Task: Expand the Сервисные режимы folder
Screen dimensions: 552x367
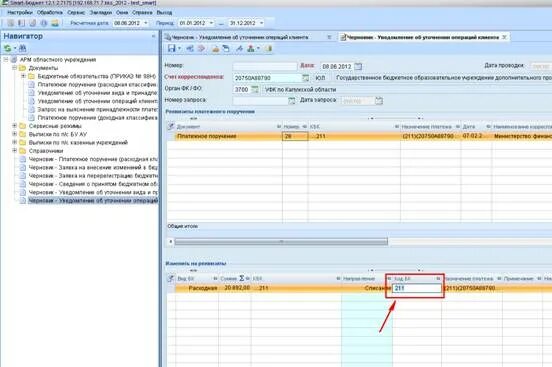Action: pyautogui.click(x=14, y=126)
